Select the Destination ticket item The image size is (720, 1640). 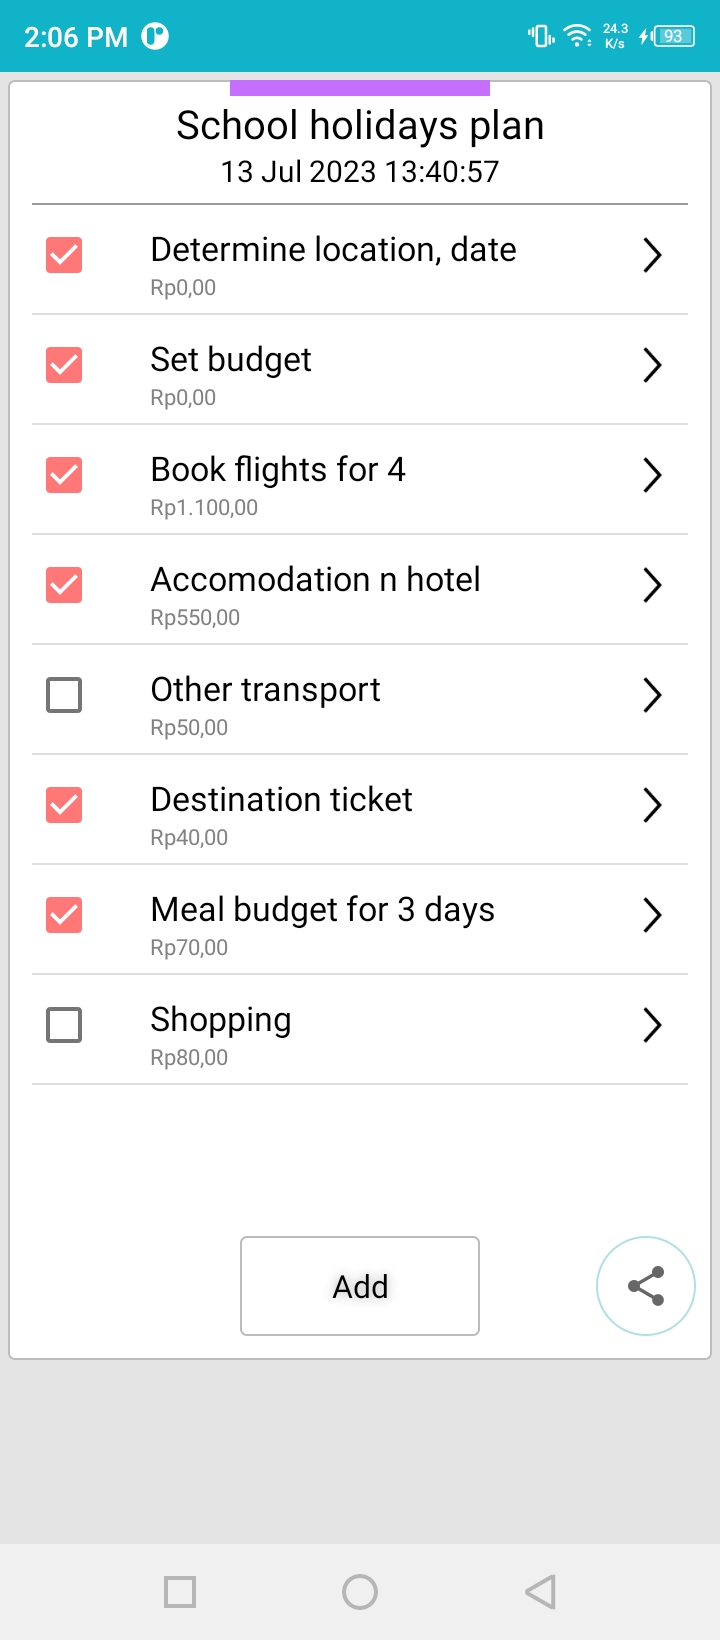point(360,810)
